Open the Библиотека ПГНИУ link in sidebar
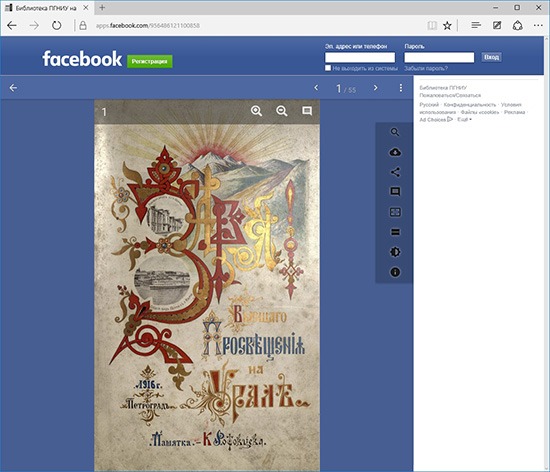 [443, 88]
